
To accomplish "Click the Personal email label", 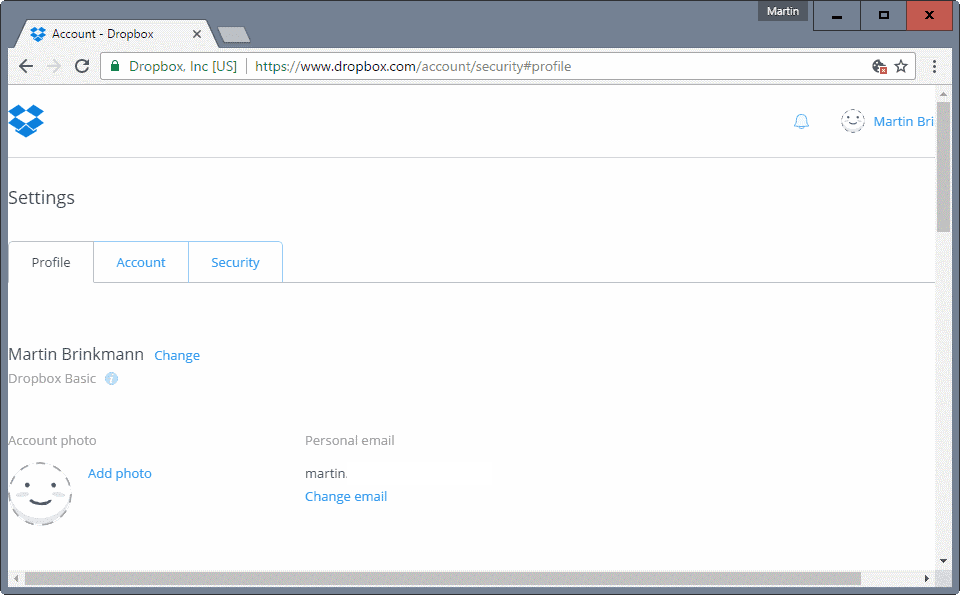I will pyautogui.click(x=350, y=441).
